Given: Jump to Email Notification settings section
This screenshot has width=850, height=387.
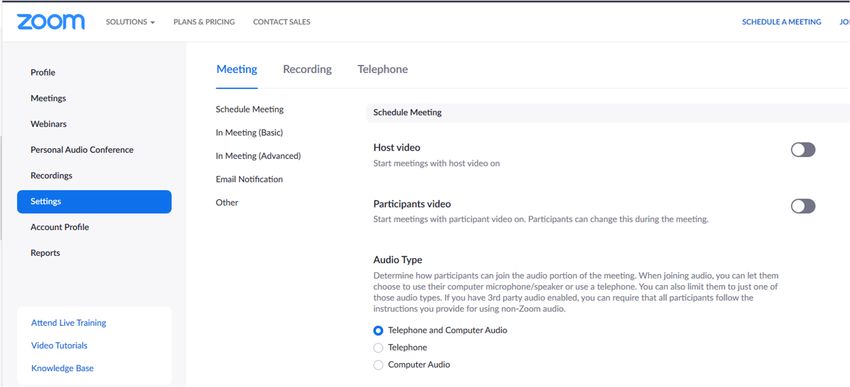Looking at the screenshot, I should [x=249, y=179].
